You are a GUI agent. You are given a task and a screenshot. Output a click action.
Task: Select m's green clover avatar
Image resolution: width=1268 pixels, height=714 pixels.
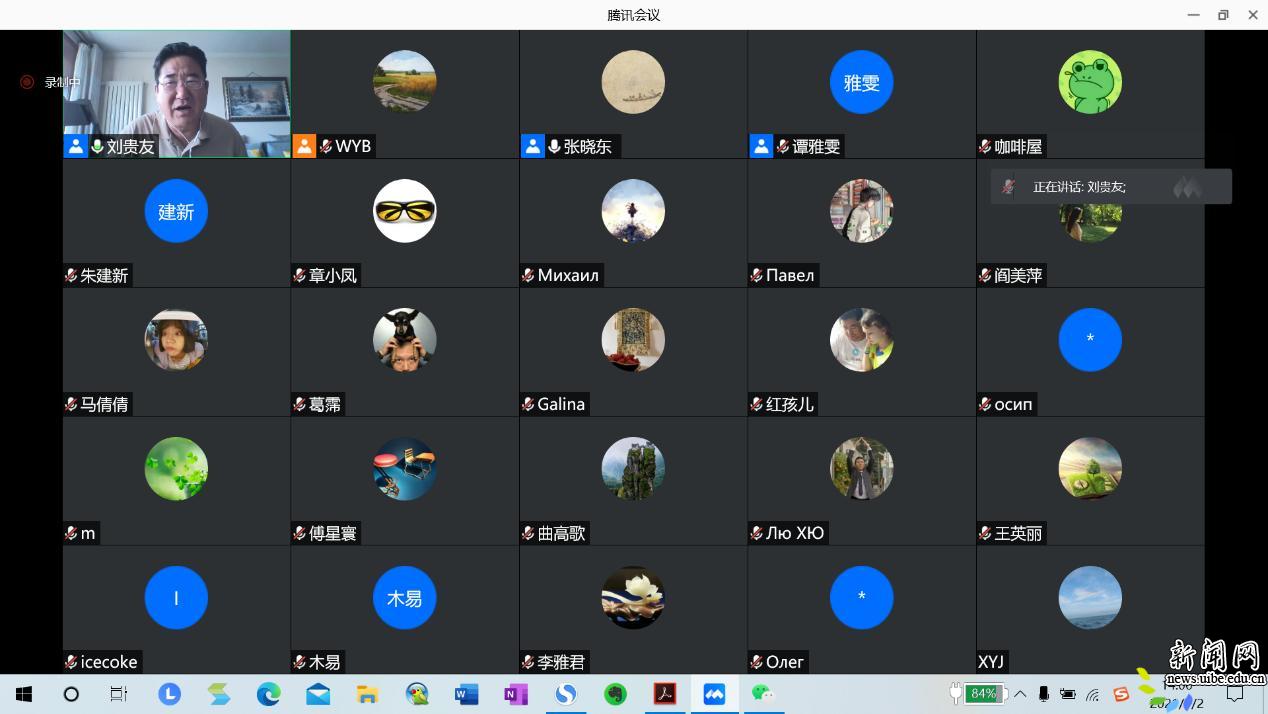176,469
